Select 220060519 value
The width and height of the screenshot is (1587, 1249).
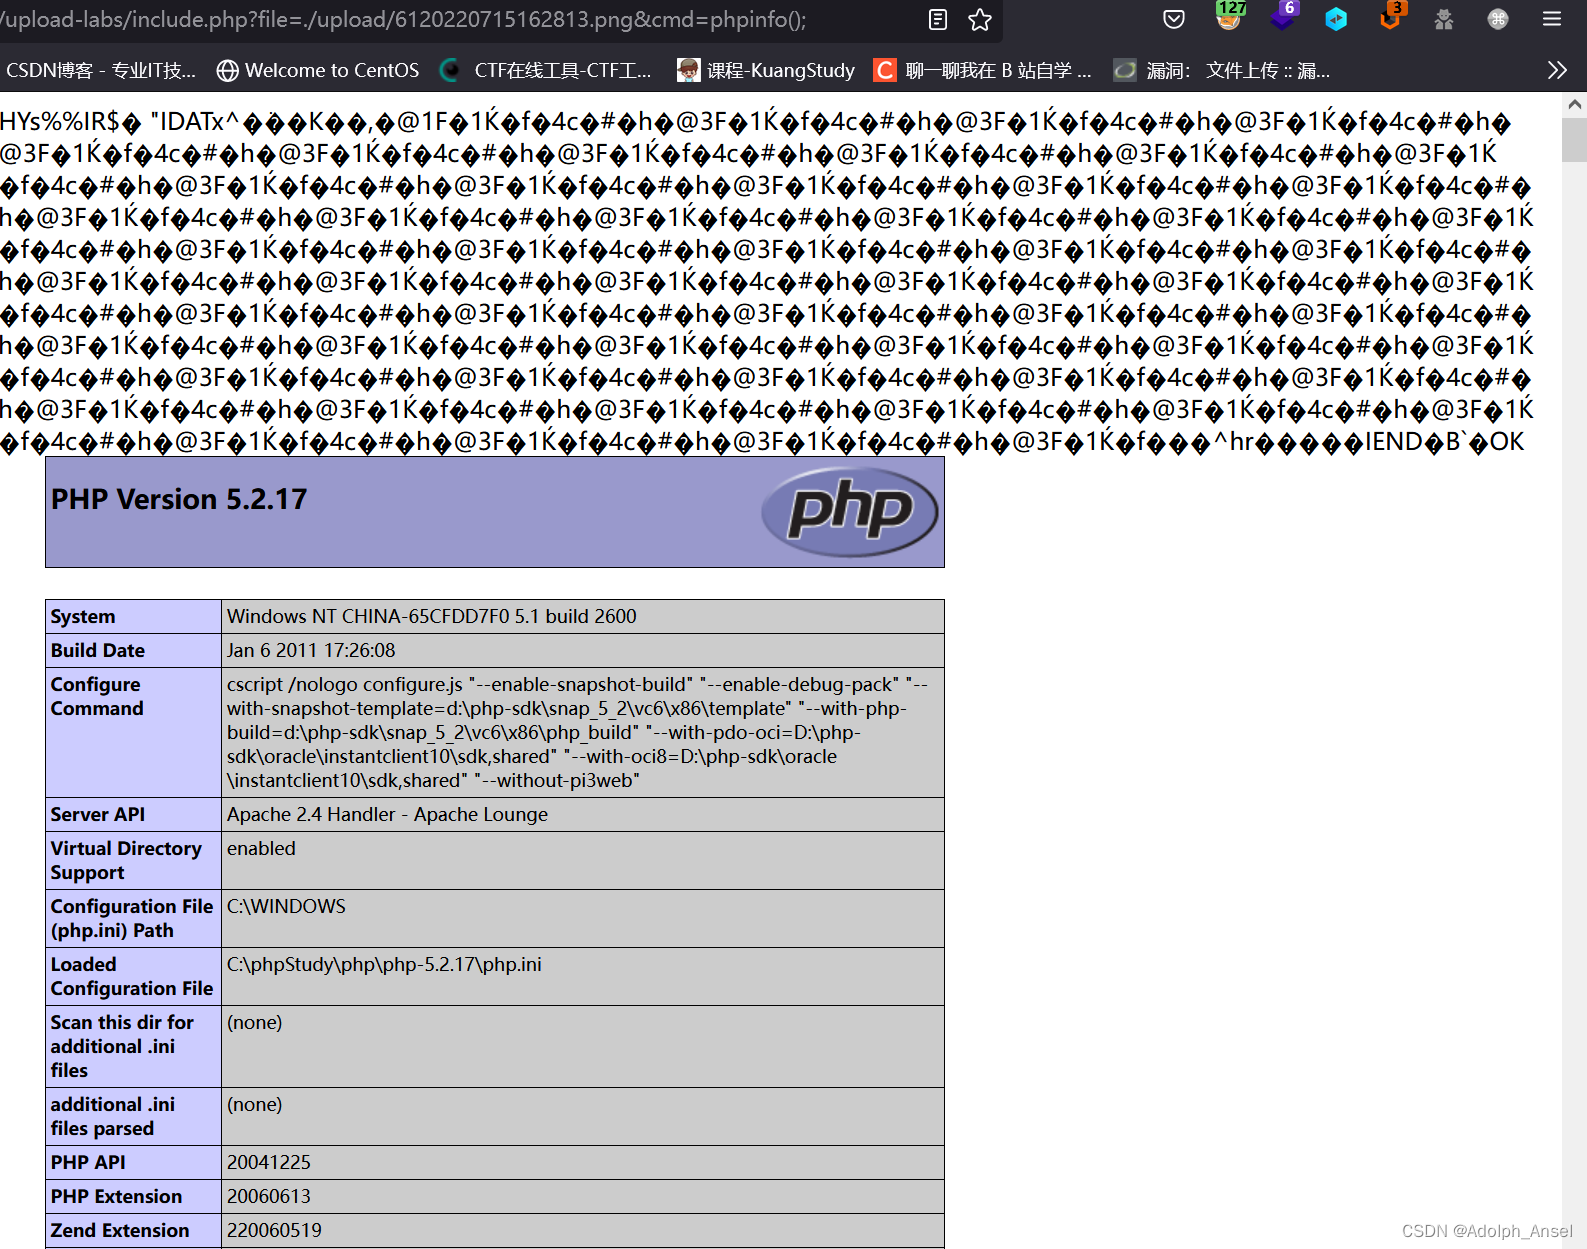coord(274,1230)
